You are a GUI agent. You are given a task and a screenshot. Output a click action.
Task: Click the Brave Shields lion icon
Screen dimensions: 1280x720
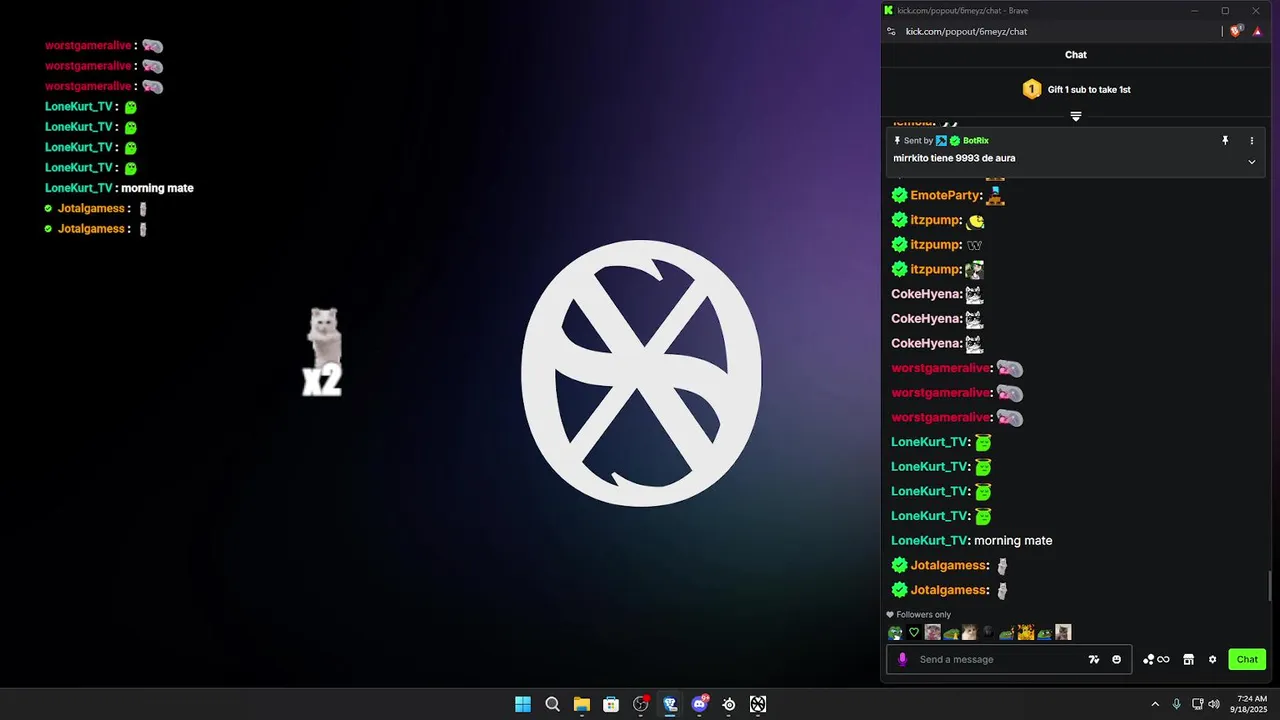[1236, 31]
